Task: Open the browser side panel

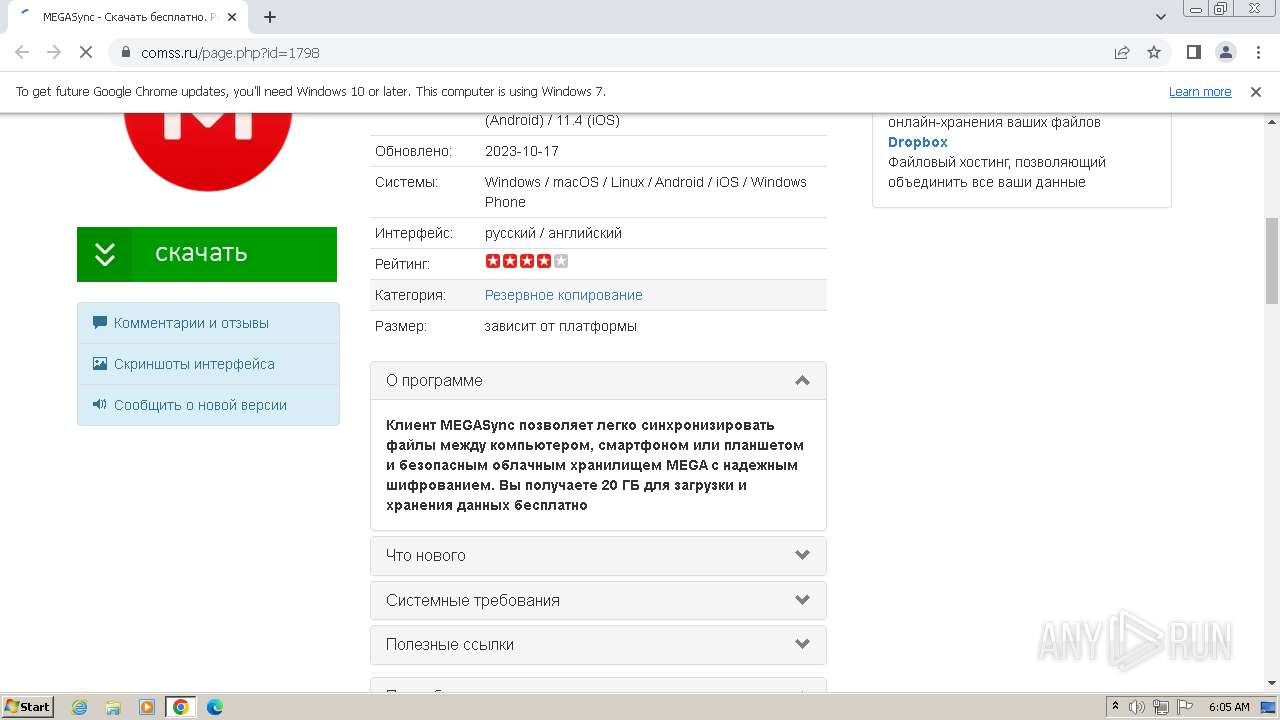Action: tap(1193, 52)
